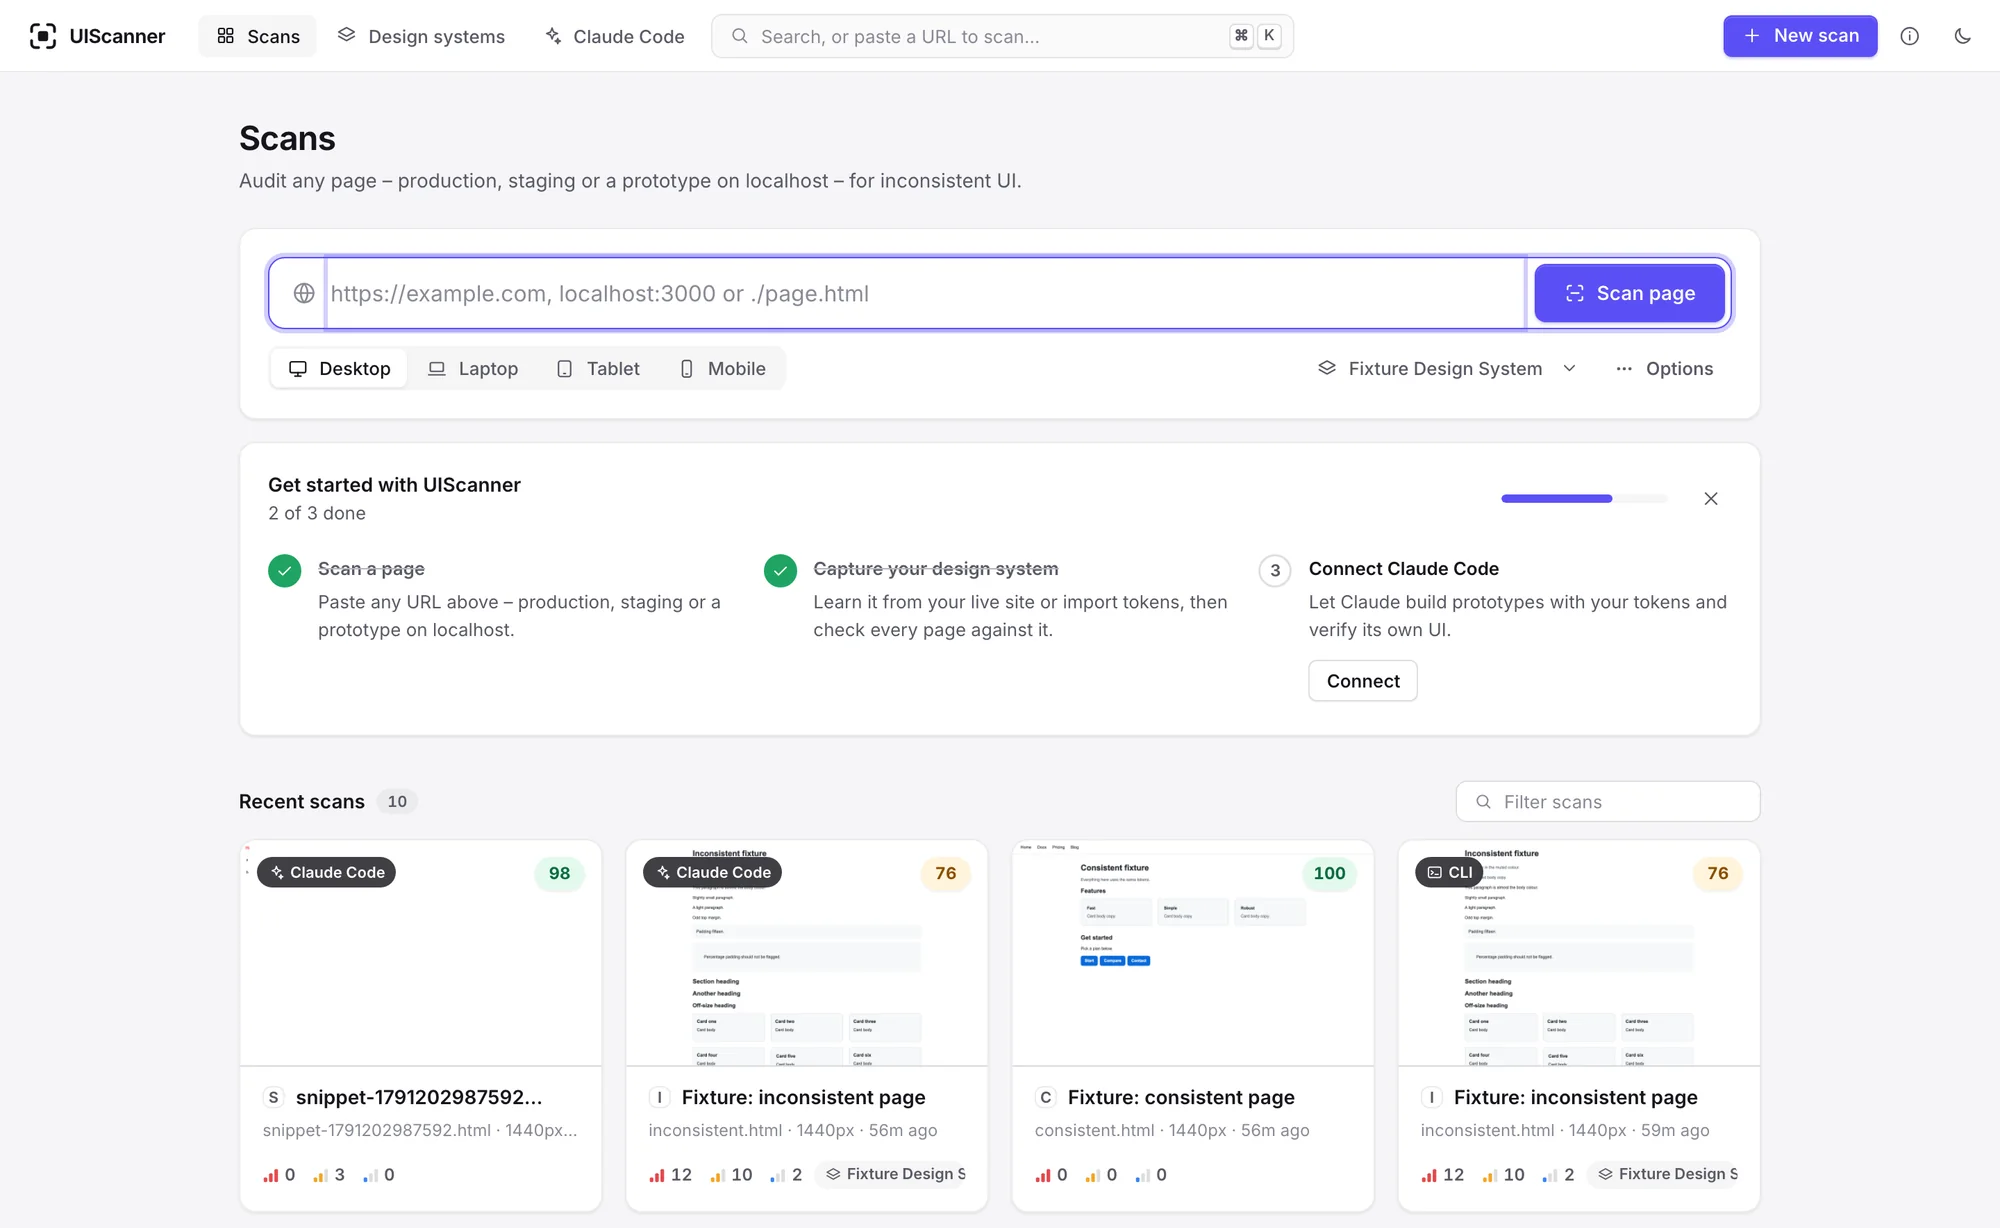2000x1228 pixels.
Task: Click the Claude Code badge on the snippet card
Action: pyautogui.click(x=327, y=872)
